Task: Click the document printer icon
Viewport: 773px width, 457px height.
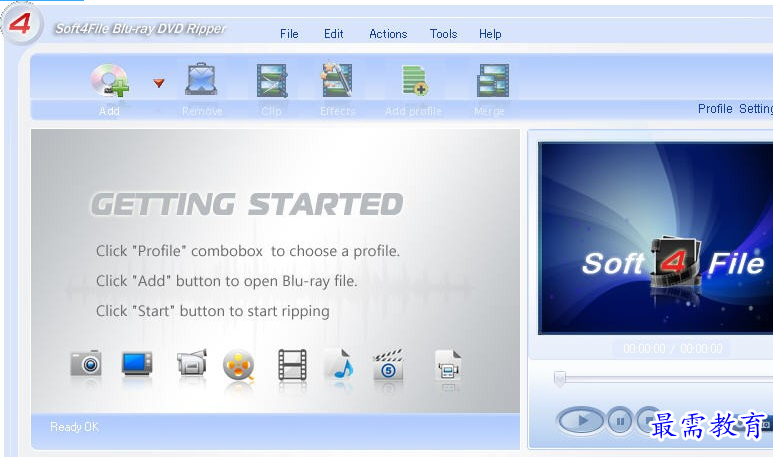Action: click(448, 365)
